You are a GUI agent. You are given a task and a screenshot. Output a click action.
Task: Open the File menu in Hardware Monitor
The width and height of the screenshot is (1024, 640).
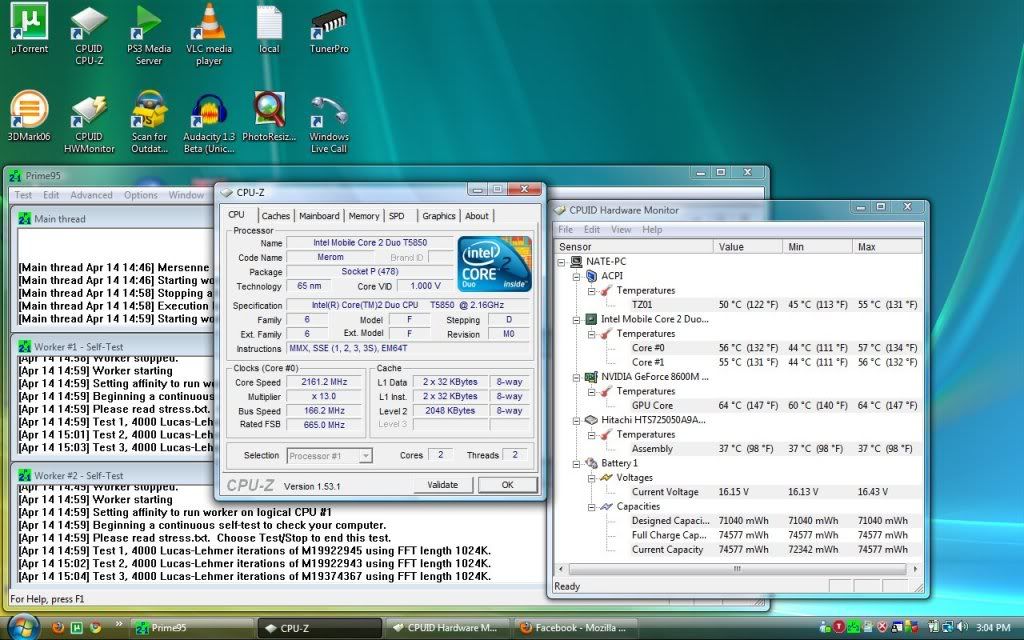pyautogui.click(x=566, y=229)
